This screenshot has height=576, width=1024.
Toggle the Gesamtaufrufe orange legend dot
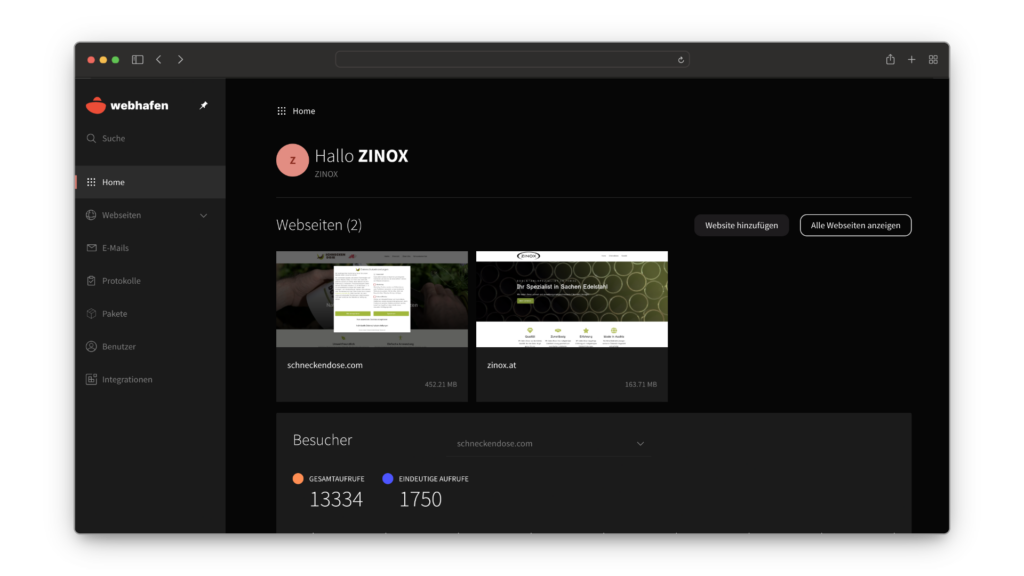(x=298, y=479)
